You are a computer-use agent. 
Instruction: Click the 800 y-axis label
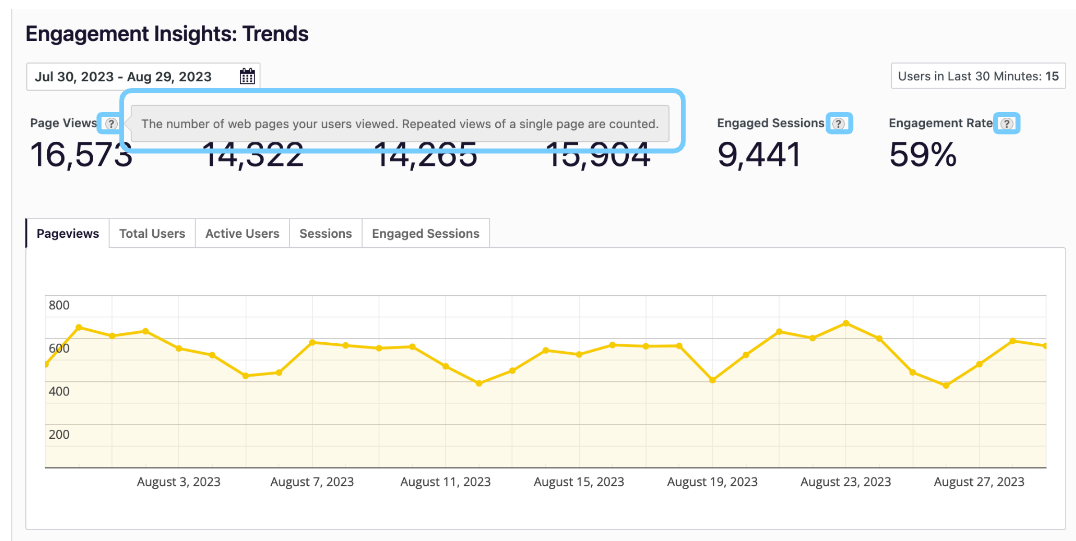pyautogui.click(x=59, y=306)
